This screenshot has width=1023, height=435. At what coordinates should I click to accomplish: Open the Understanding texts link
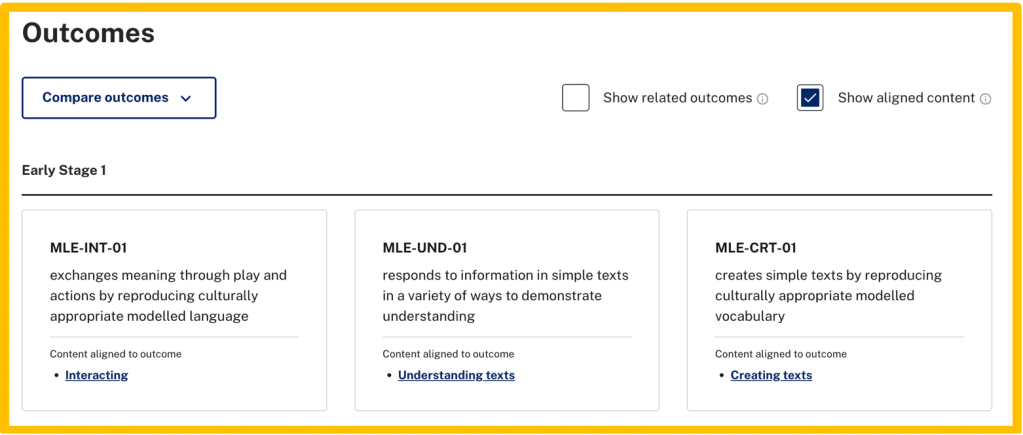click(x=456, y=376)
